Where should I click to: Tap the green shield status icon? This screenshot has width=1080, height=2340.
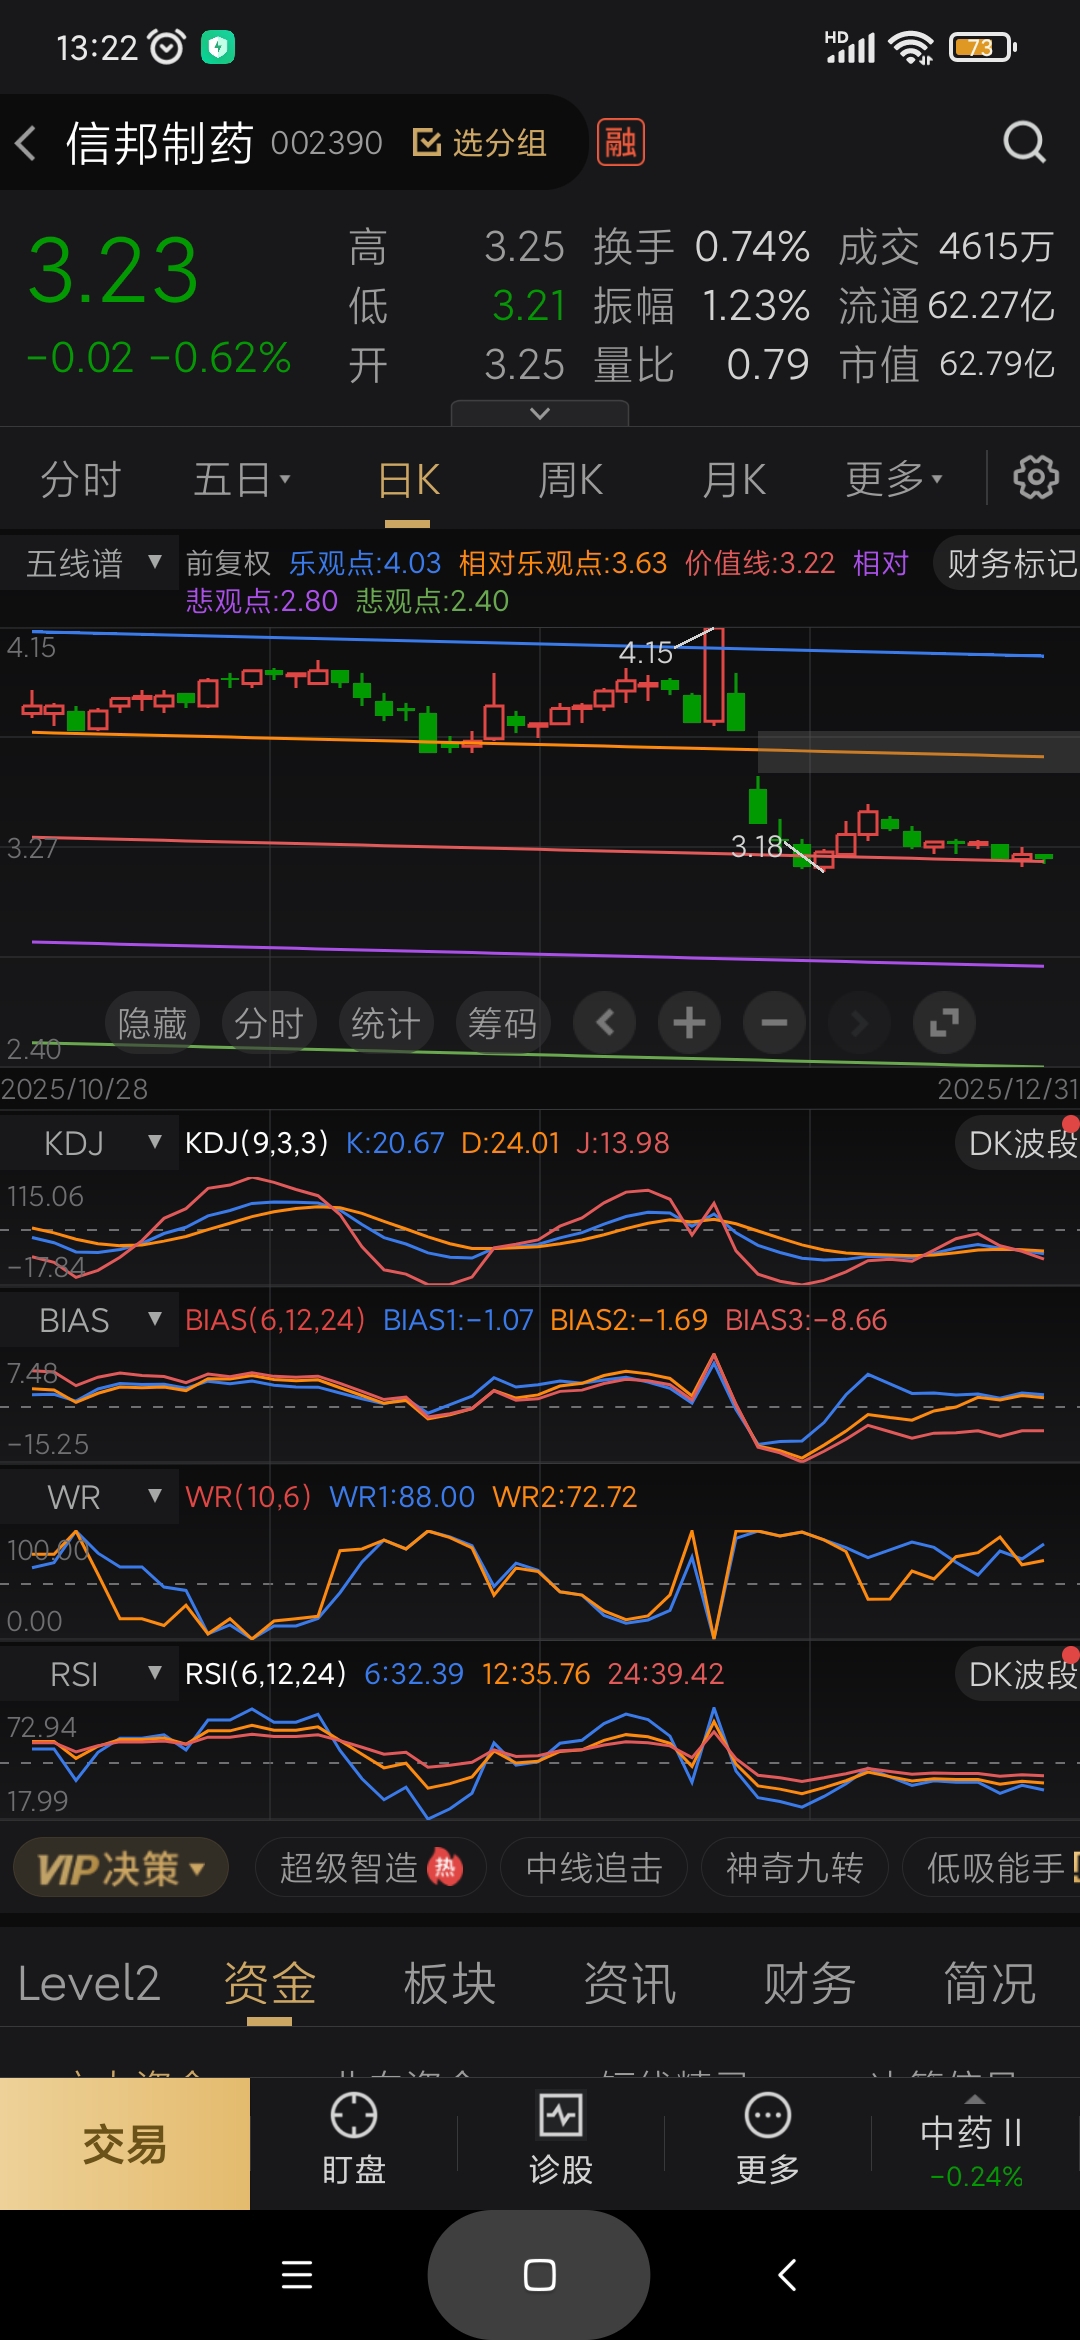[x=218, y=47]
